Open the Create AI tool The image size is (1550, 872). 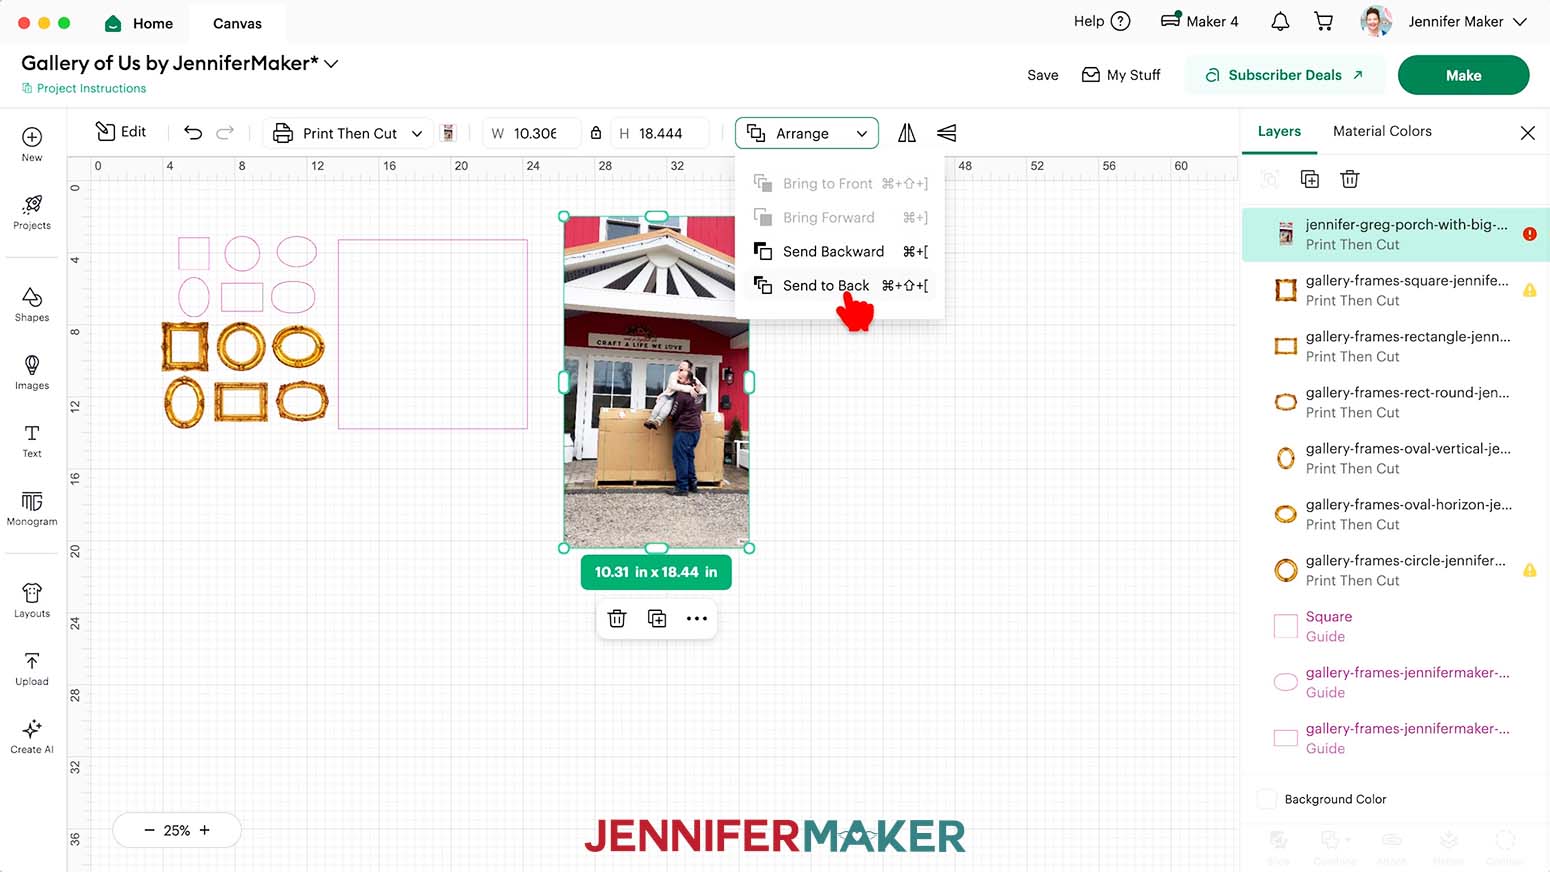[32, 736]
